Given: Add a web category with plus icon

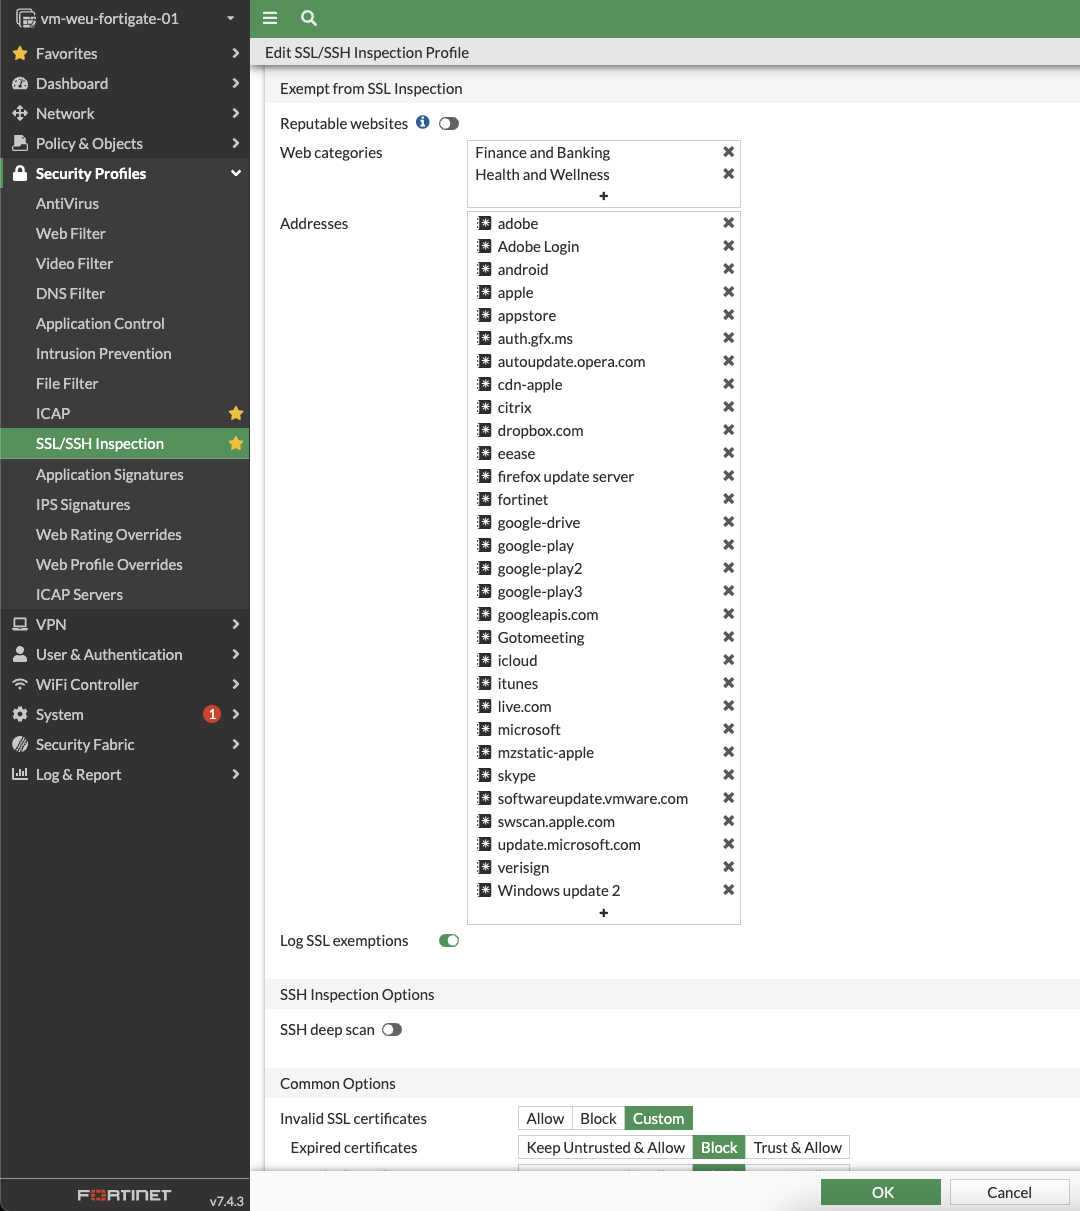Looking at the screenshot, I should tap(604, 196).
